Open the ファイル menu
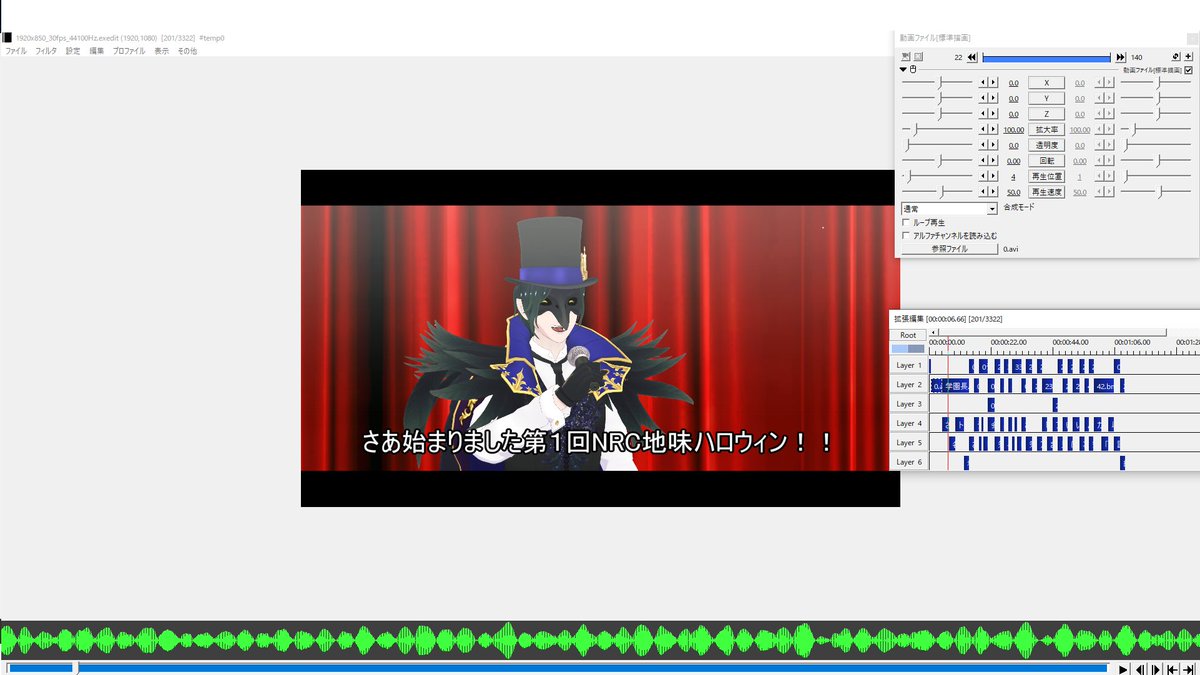The image size is (1200, 675). tap(16, 51)
